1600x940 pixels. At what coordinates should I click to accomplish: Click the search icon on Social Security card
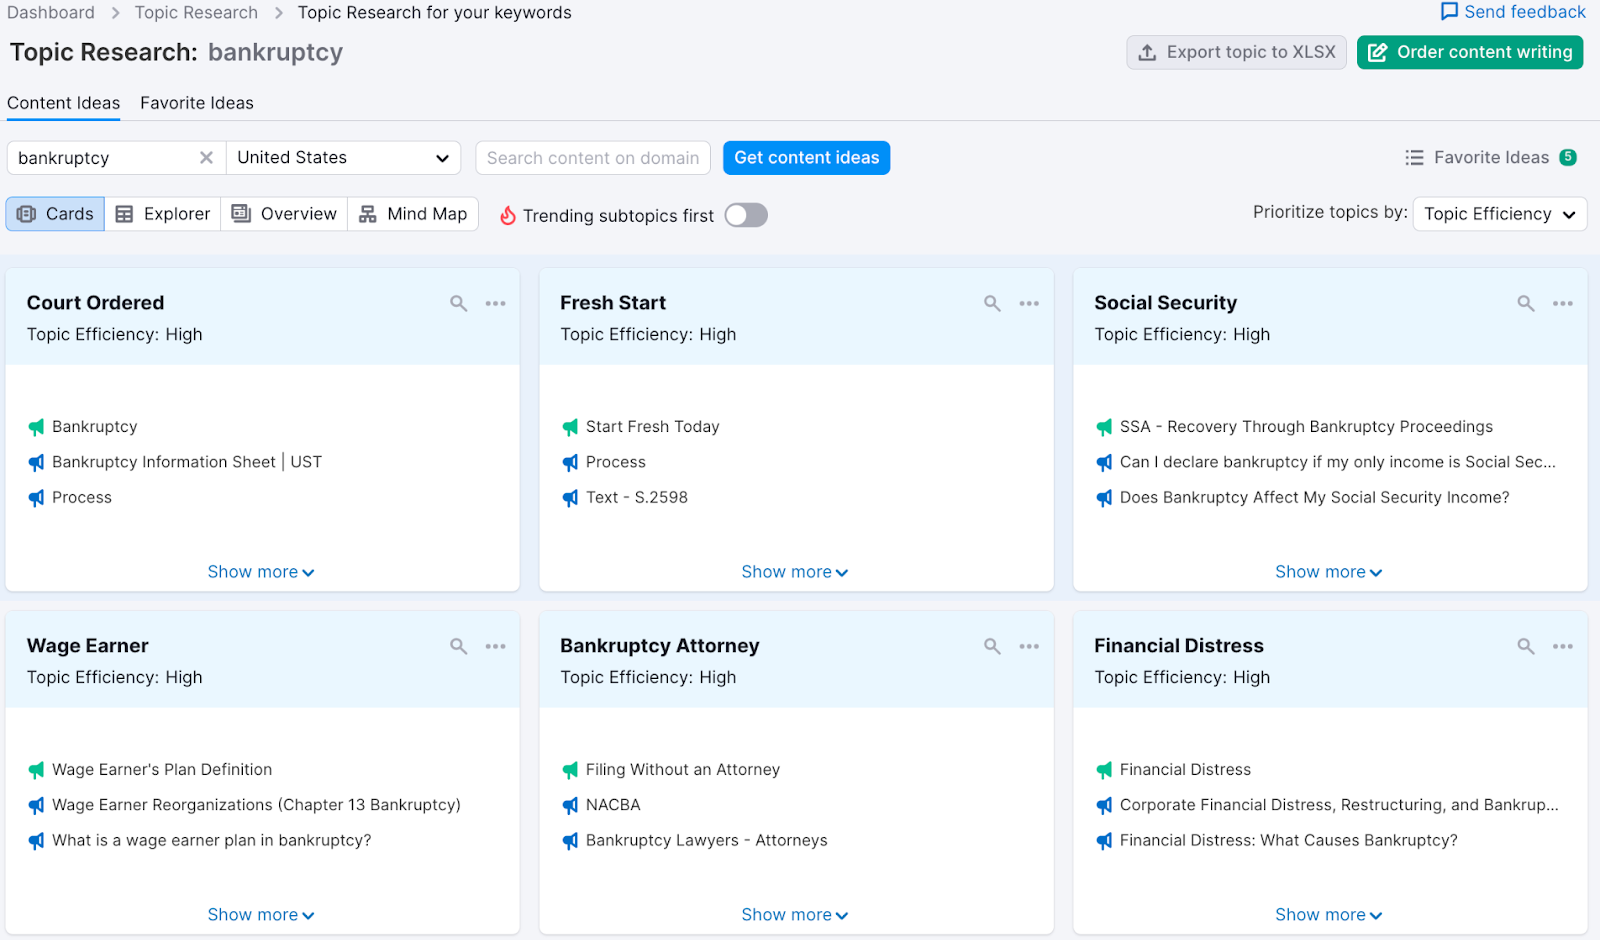point(1525,303)
